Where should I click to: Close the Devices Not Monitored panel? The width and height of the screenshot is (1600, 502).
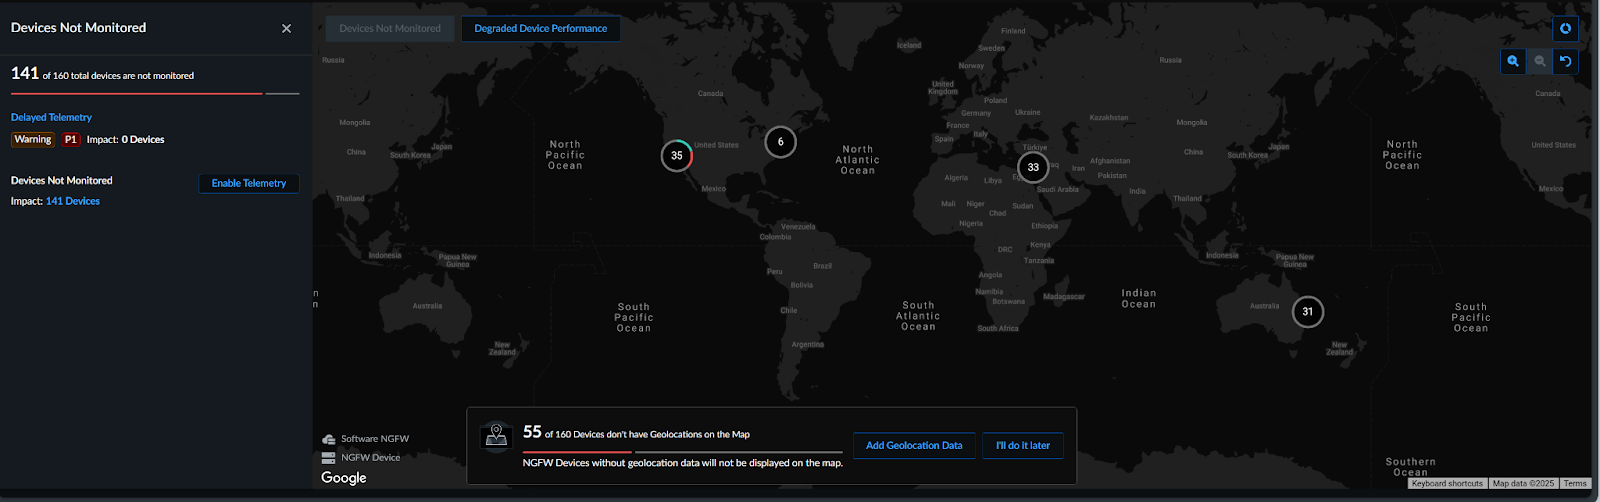pyautogui.click(x=286, y=29)
